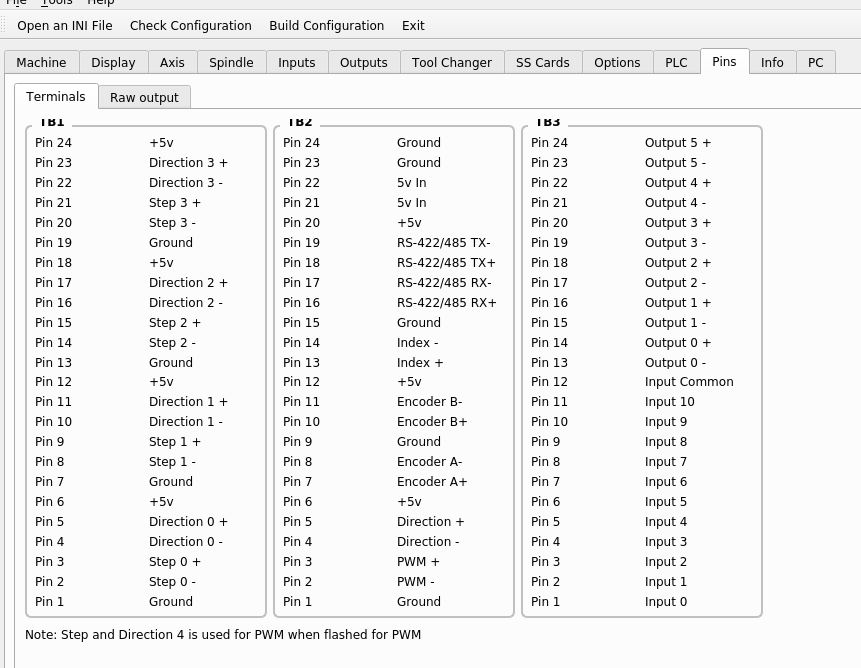The height and width of the screenshot is (668, 861).
Task: Click 'PWM +' in TB2
Action: (x=418, y=562)
